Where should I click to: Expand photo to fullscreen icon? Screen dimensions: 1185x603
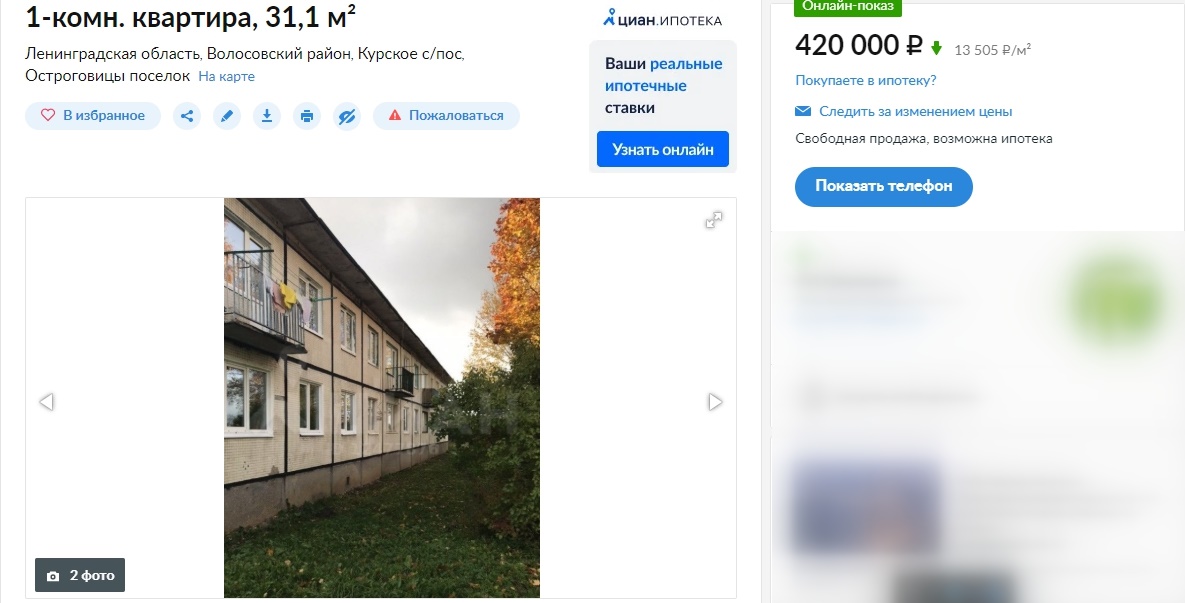713,220
